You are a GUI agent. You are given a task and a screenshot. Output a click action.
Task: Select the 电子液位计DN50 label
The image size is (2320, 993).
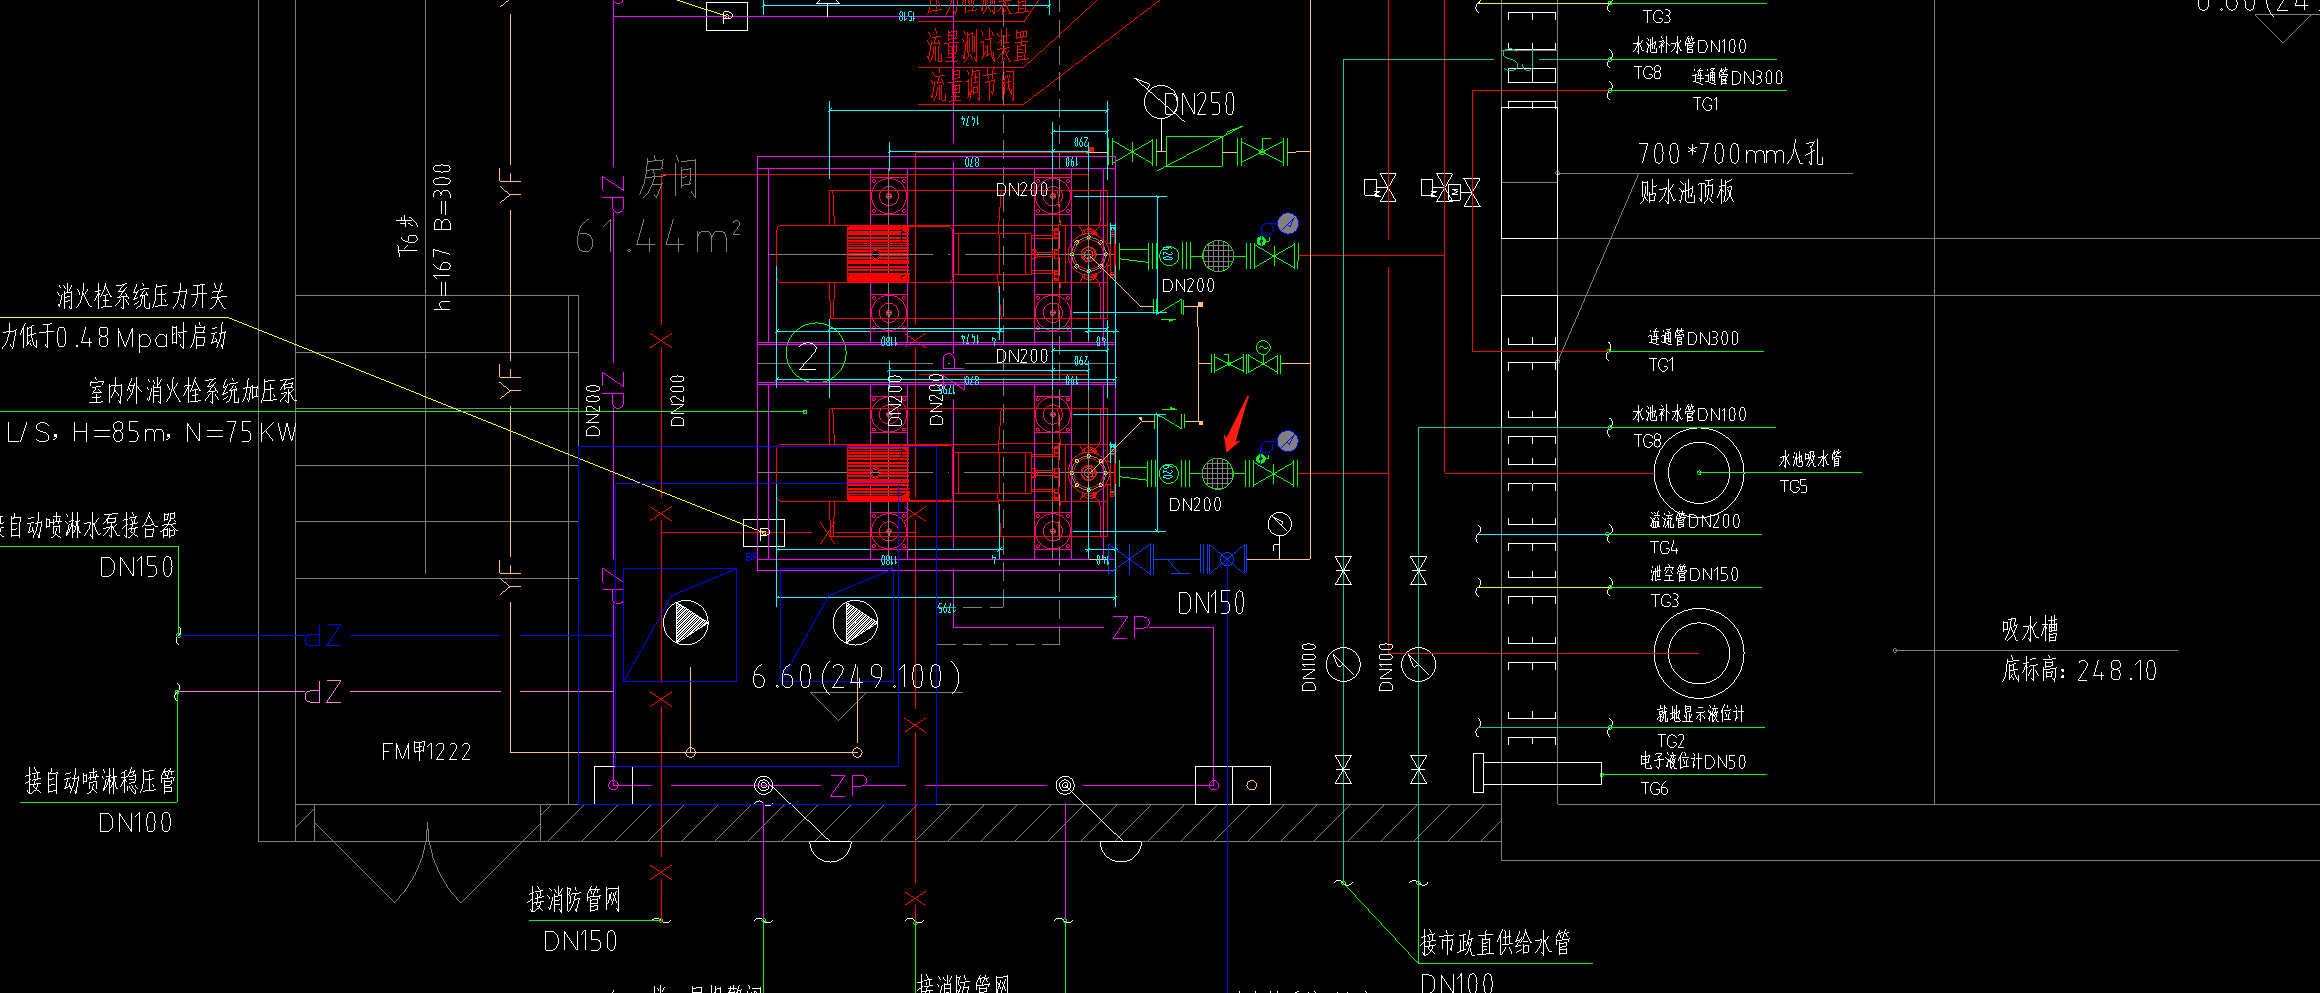1693,762
